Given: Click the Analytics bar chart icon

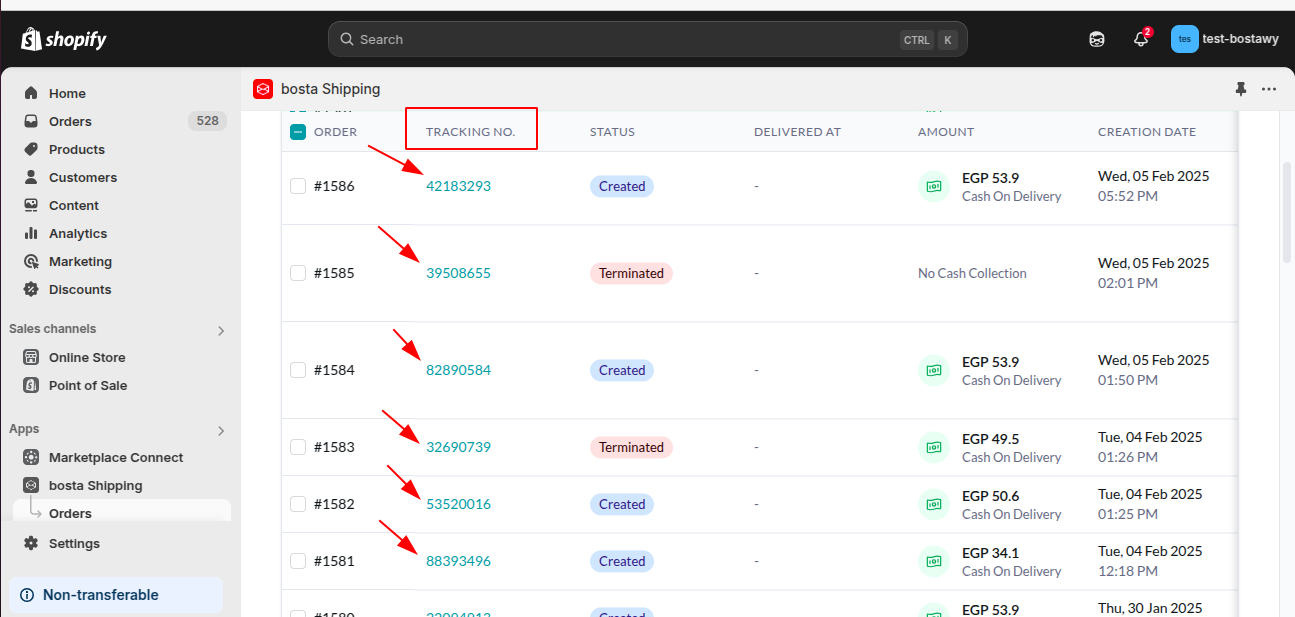Looking at the screenshot, I should [x=31, y=233].
